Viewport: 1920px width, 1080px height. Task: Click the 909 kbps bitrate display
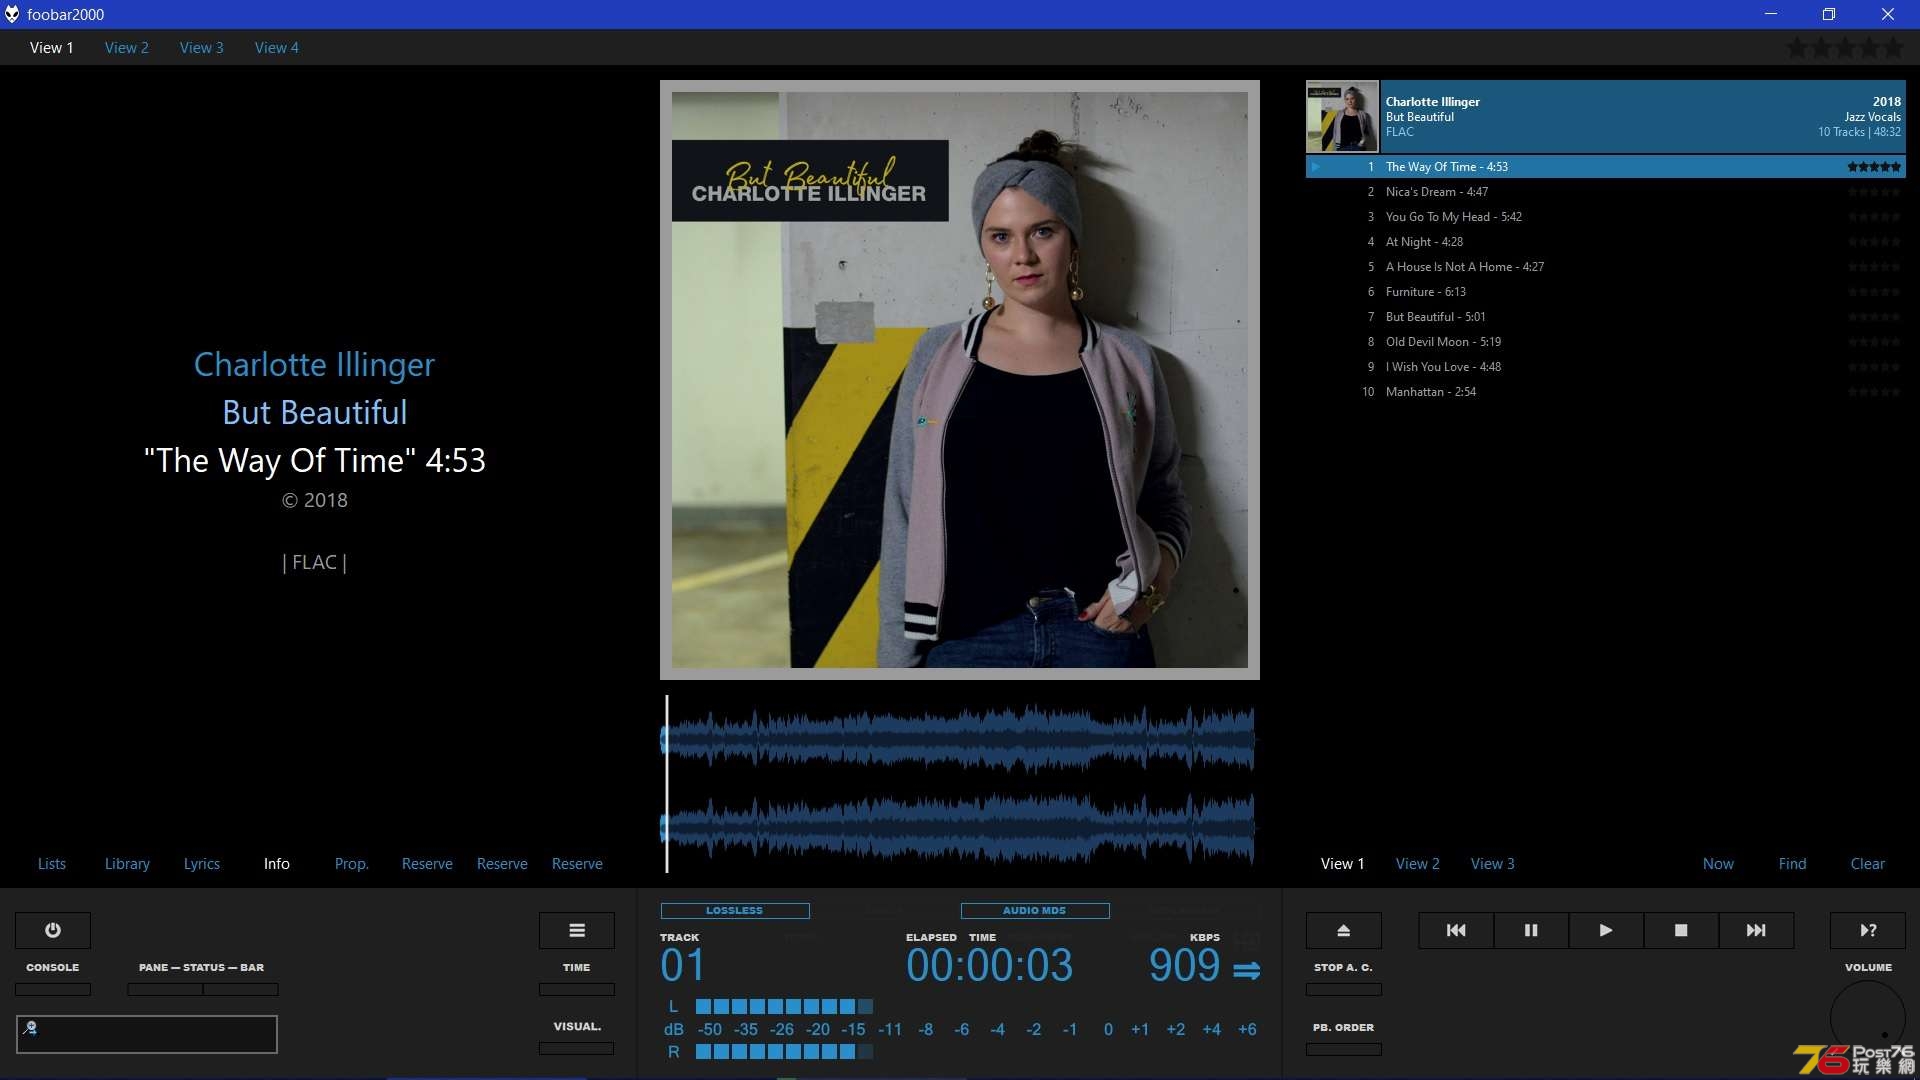coord(1184,966)
